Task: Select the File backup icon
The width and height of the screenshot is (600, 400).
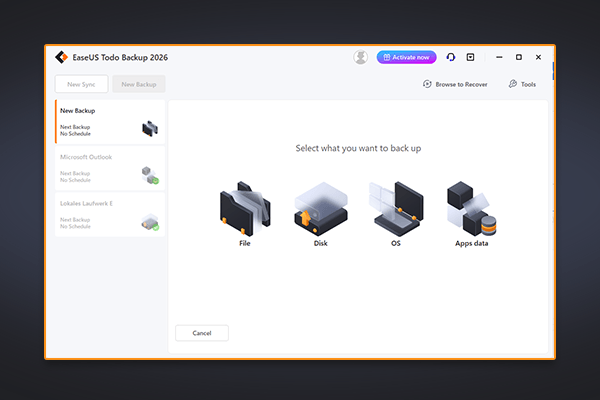Action: 245,209
